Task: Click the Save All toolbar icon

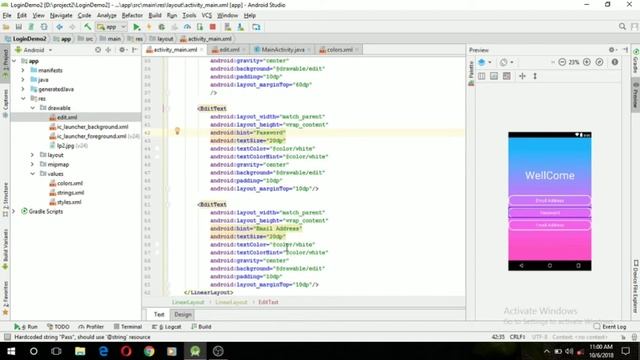Action: [x=19, y=27]
